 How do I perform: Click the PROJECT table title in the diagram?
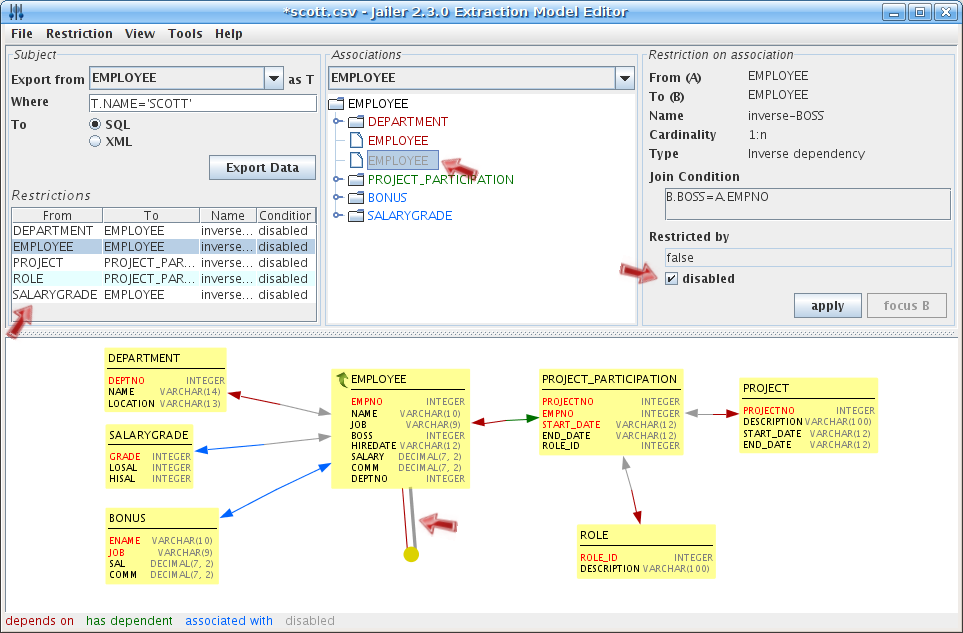[x=765, y=388]
